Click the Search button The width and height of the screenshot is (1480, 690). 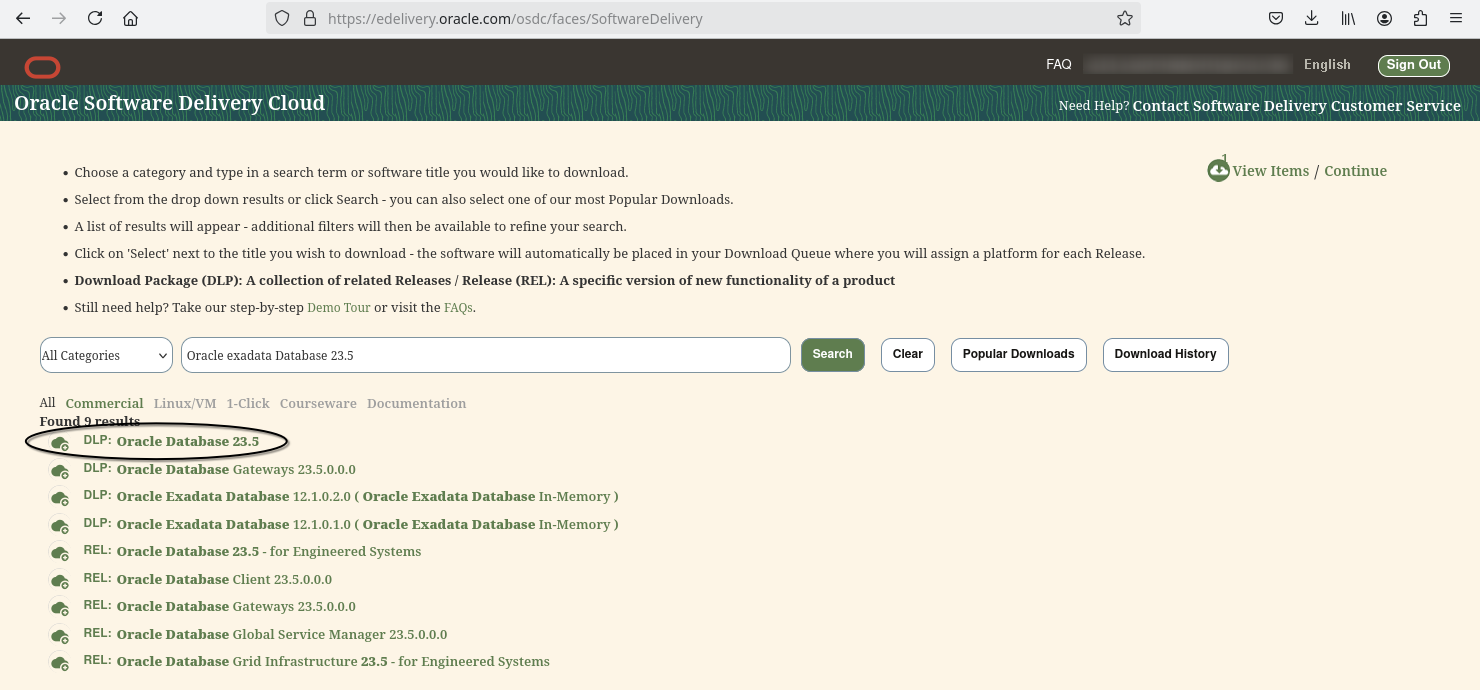(832, 354)
